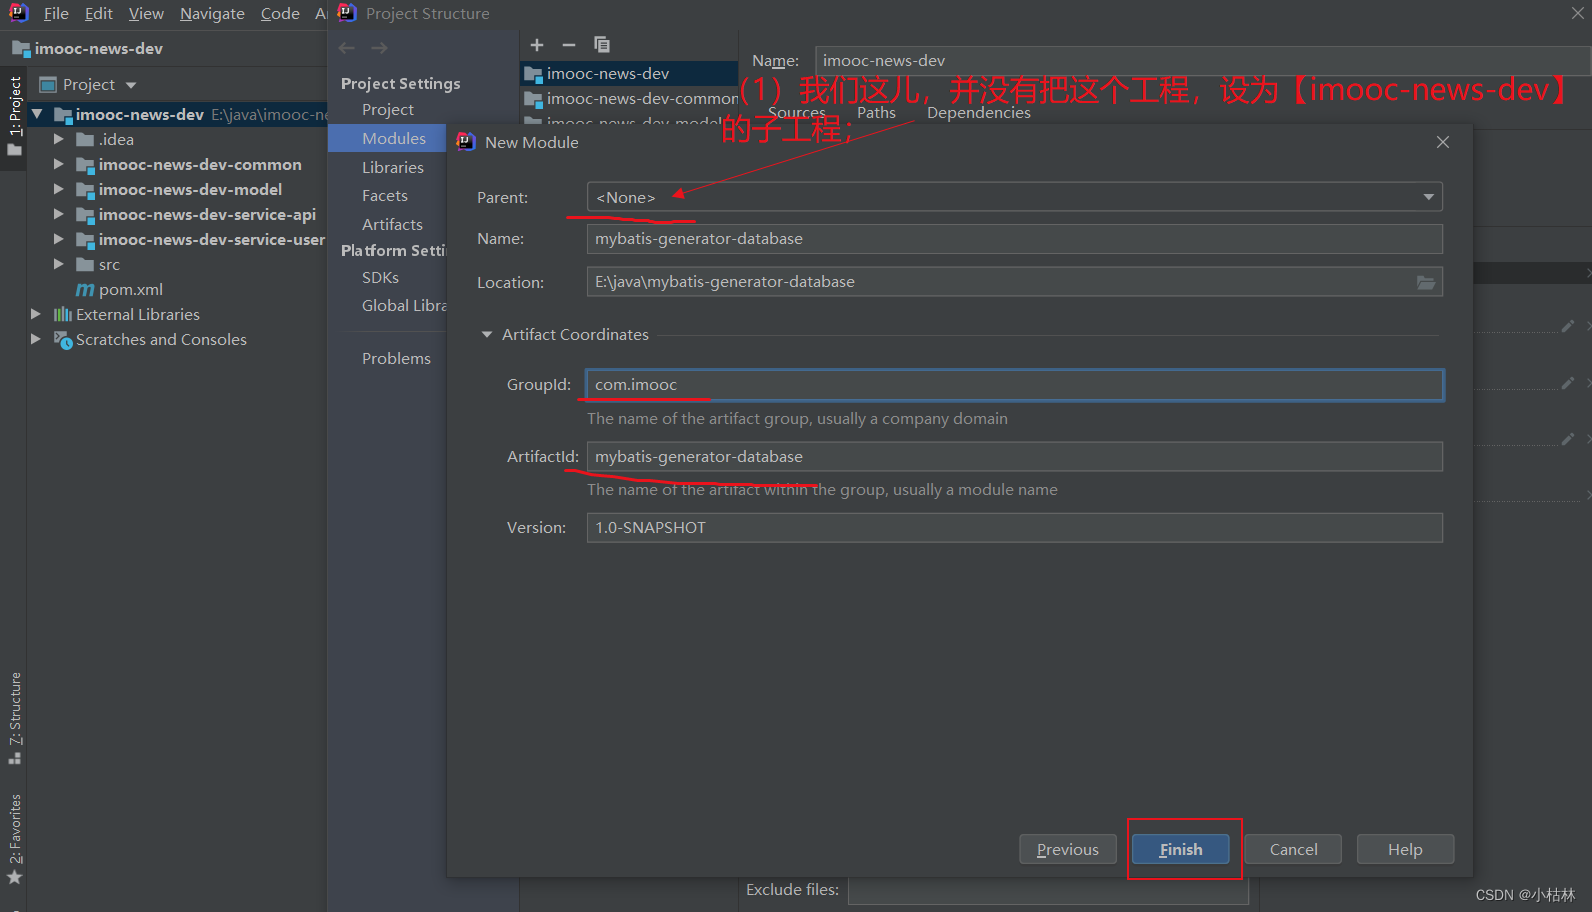
Task: Click the Previous button
Action: point(1067,849)
